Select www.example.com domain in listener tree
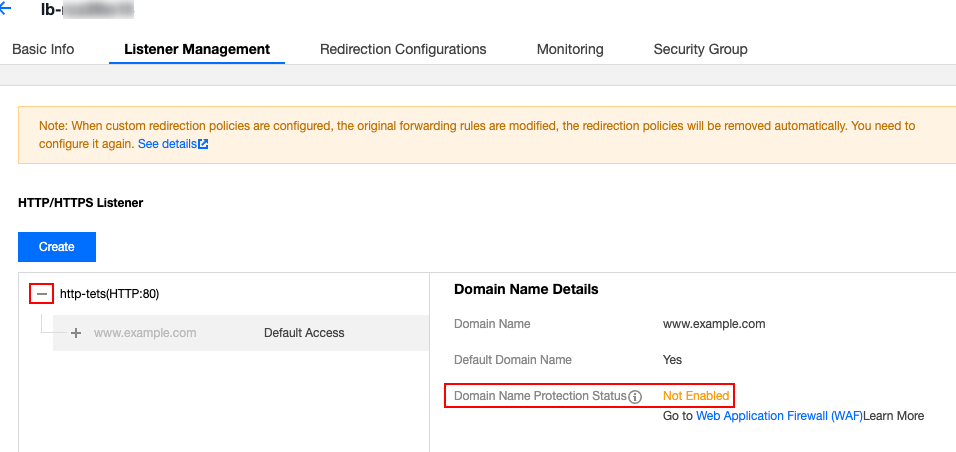 point(145,333)
